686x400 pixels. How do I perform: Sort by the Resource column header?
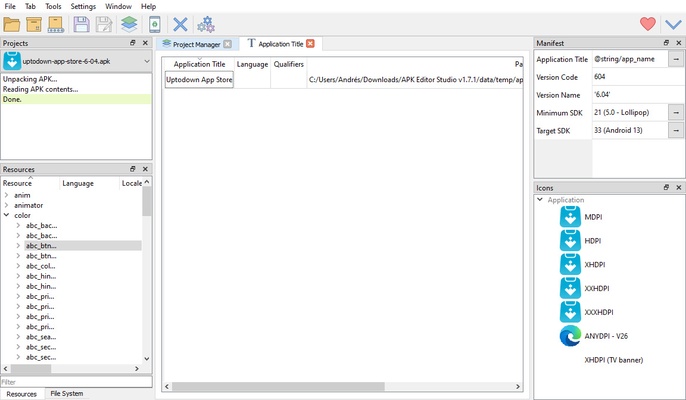pos(30,183)
